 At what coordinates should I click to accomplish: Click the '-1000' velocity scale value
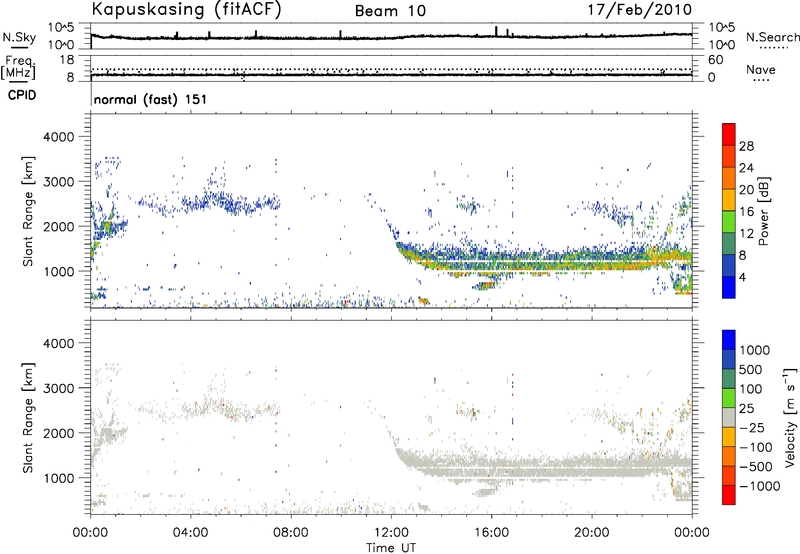(x=760, y=486)
